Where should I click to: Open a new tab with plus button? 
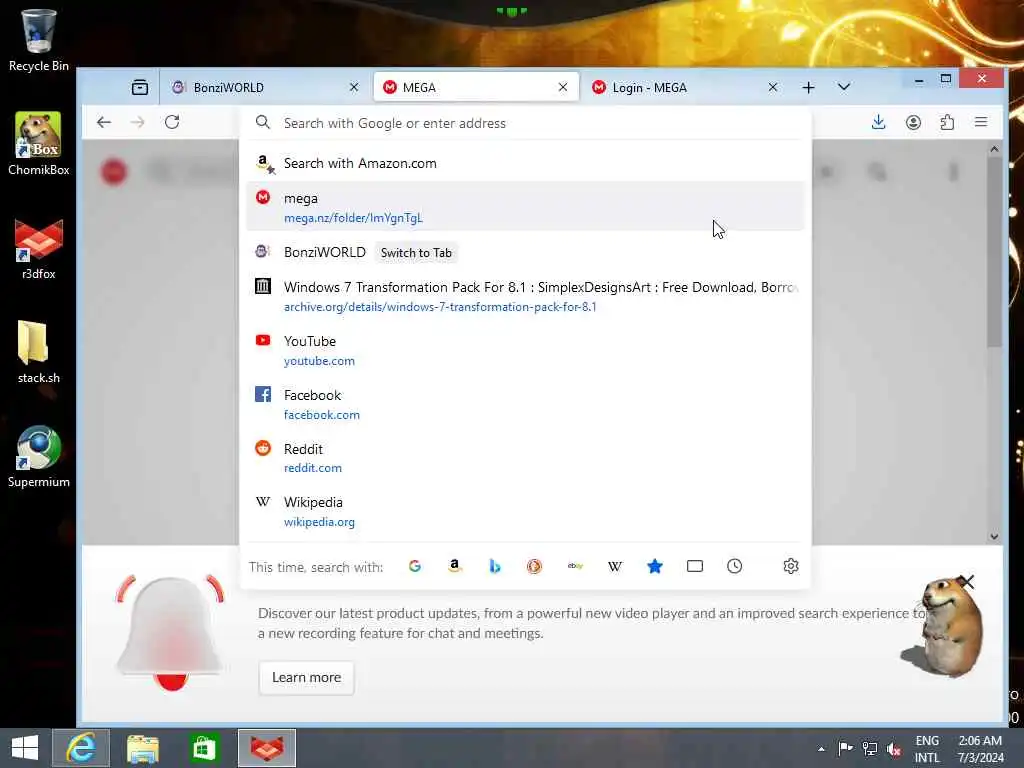(x=808, y=88)
